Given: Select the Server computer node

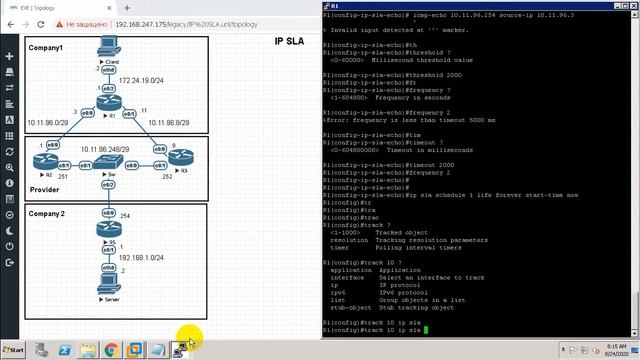Looking at the screenshot, I should tap(109, 284).
